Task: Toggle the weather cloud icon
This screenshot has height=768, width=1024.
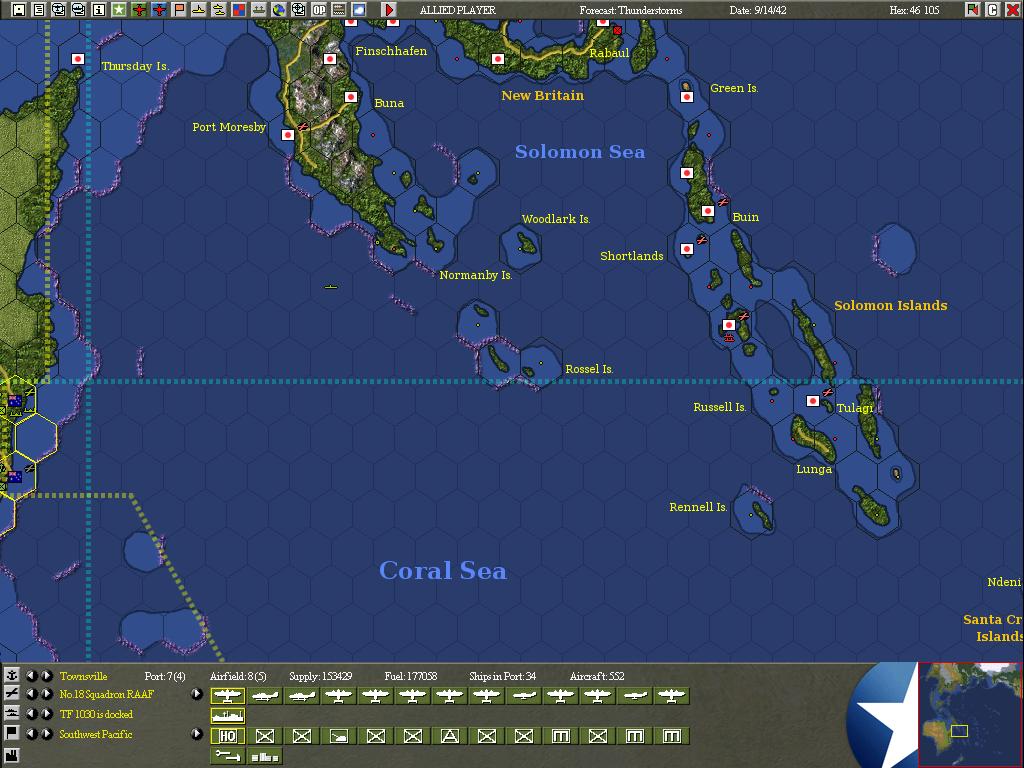Action: pos(359,10)
